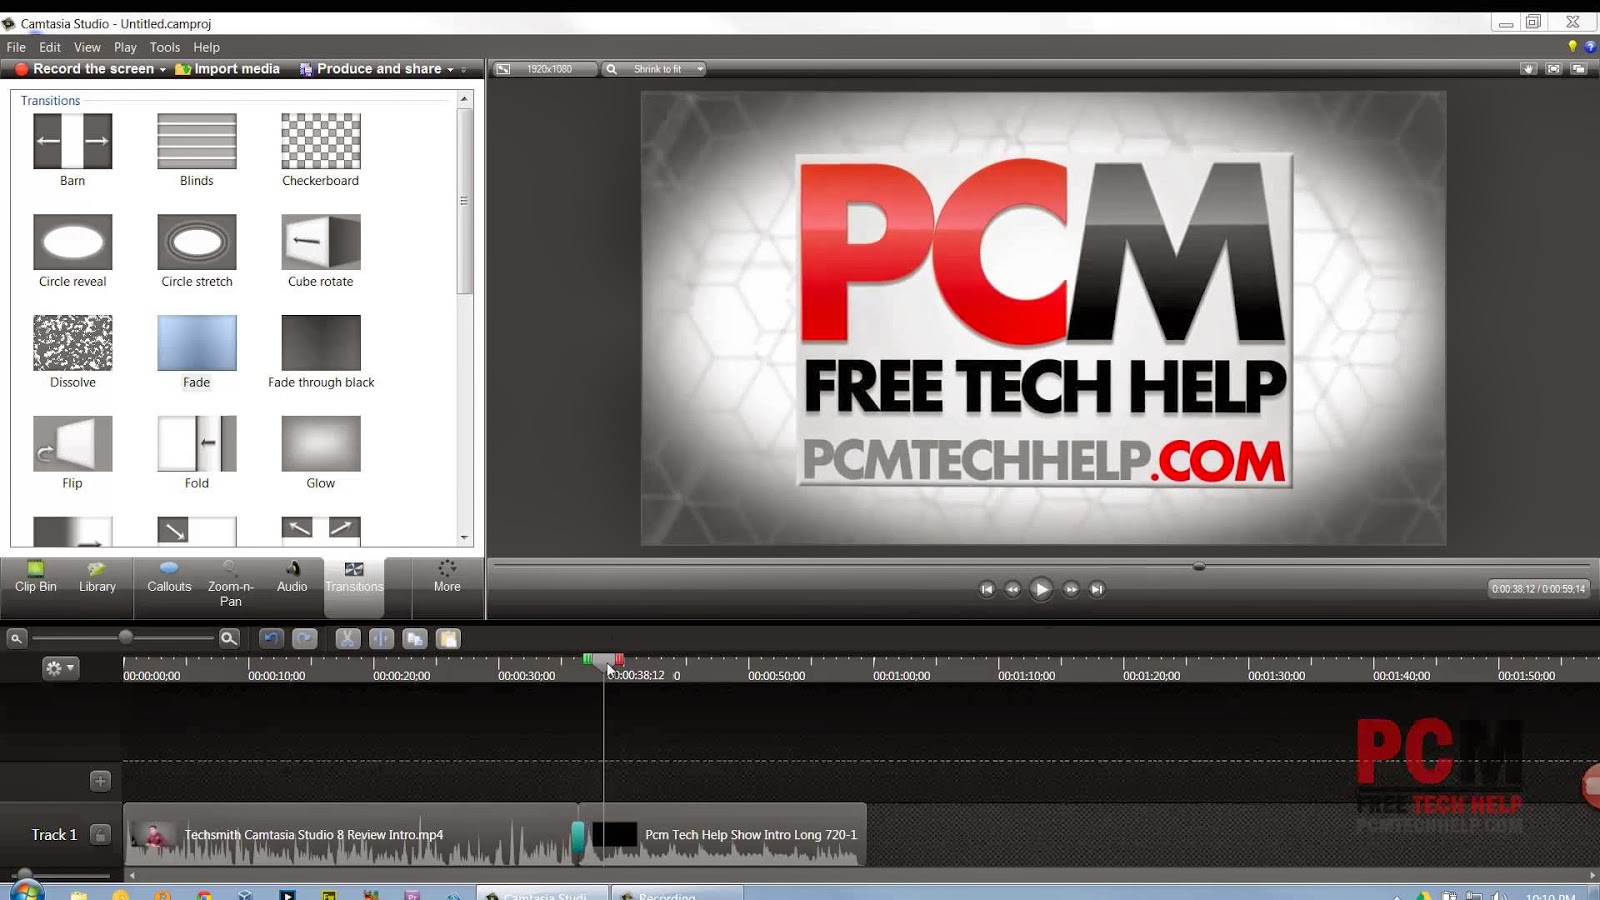Open the Play menu
This screenshot has height=900, width=1600.
[x=125, y=47]
